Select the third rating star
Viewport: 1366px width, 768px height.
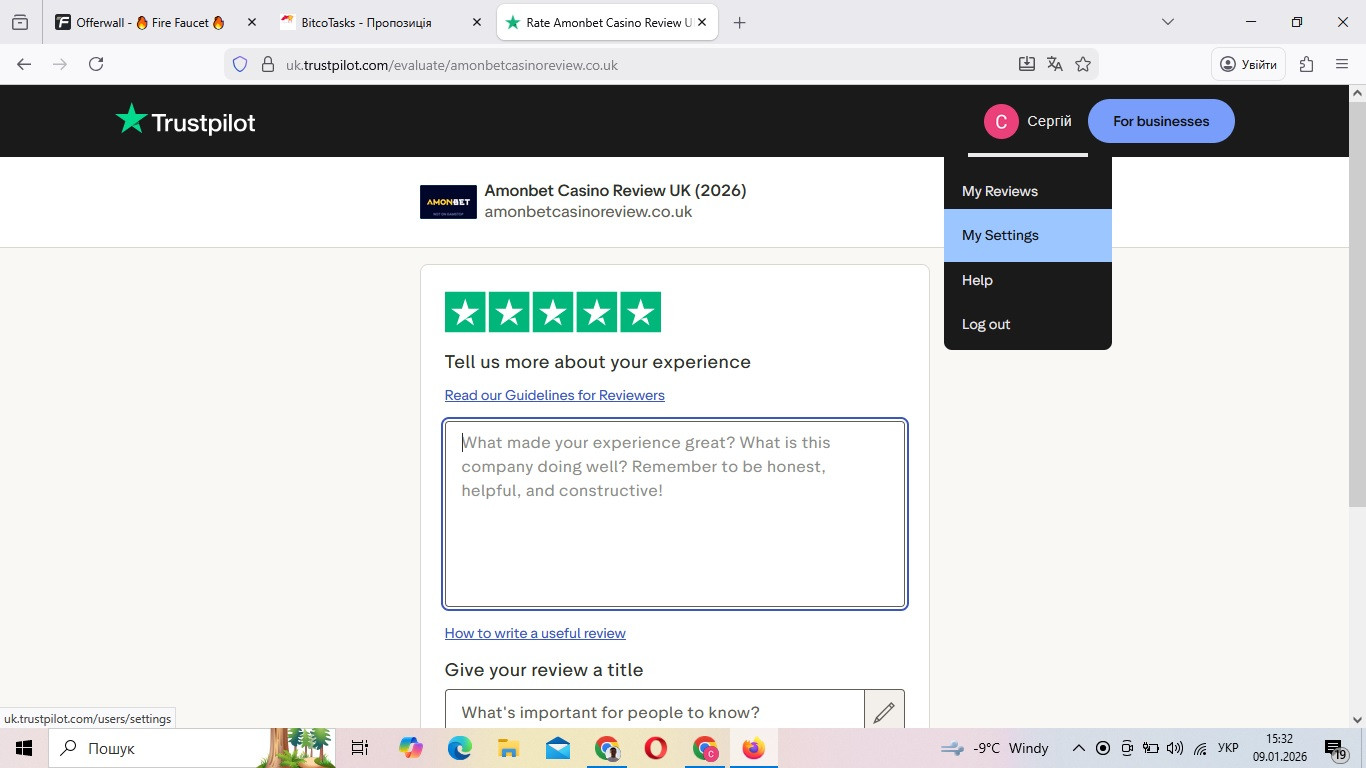pos(553,312)
